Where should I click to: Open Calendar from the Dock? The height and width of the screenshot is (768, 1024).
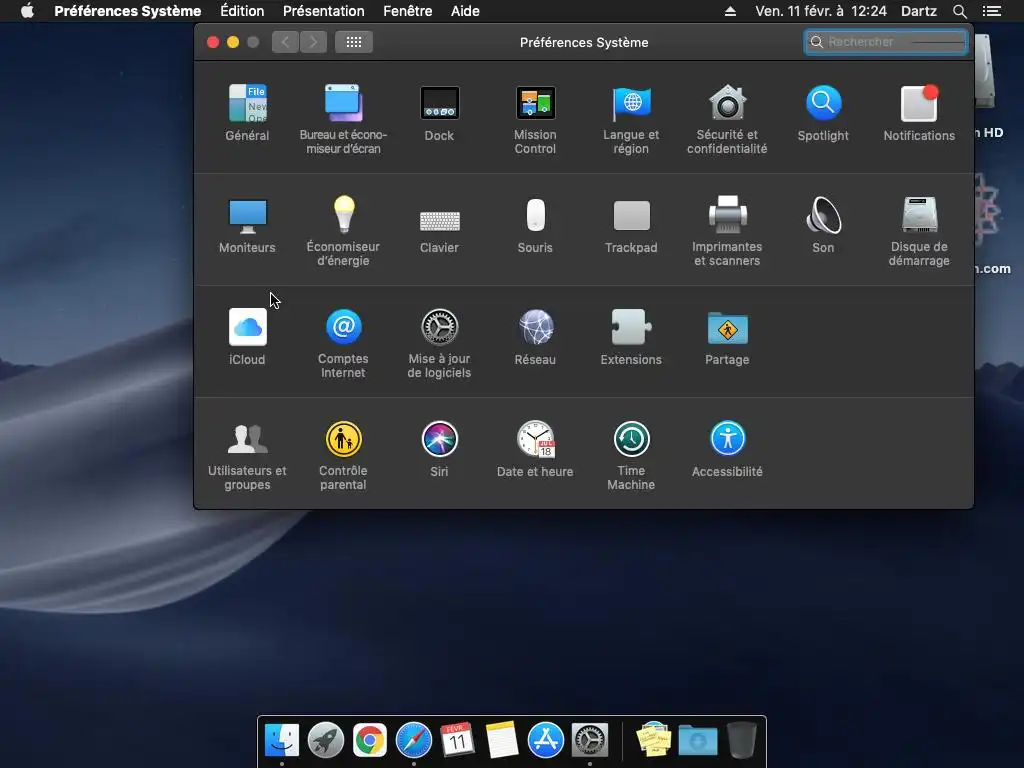[x=457, y=740]
